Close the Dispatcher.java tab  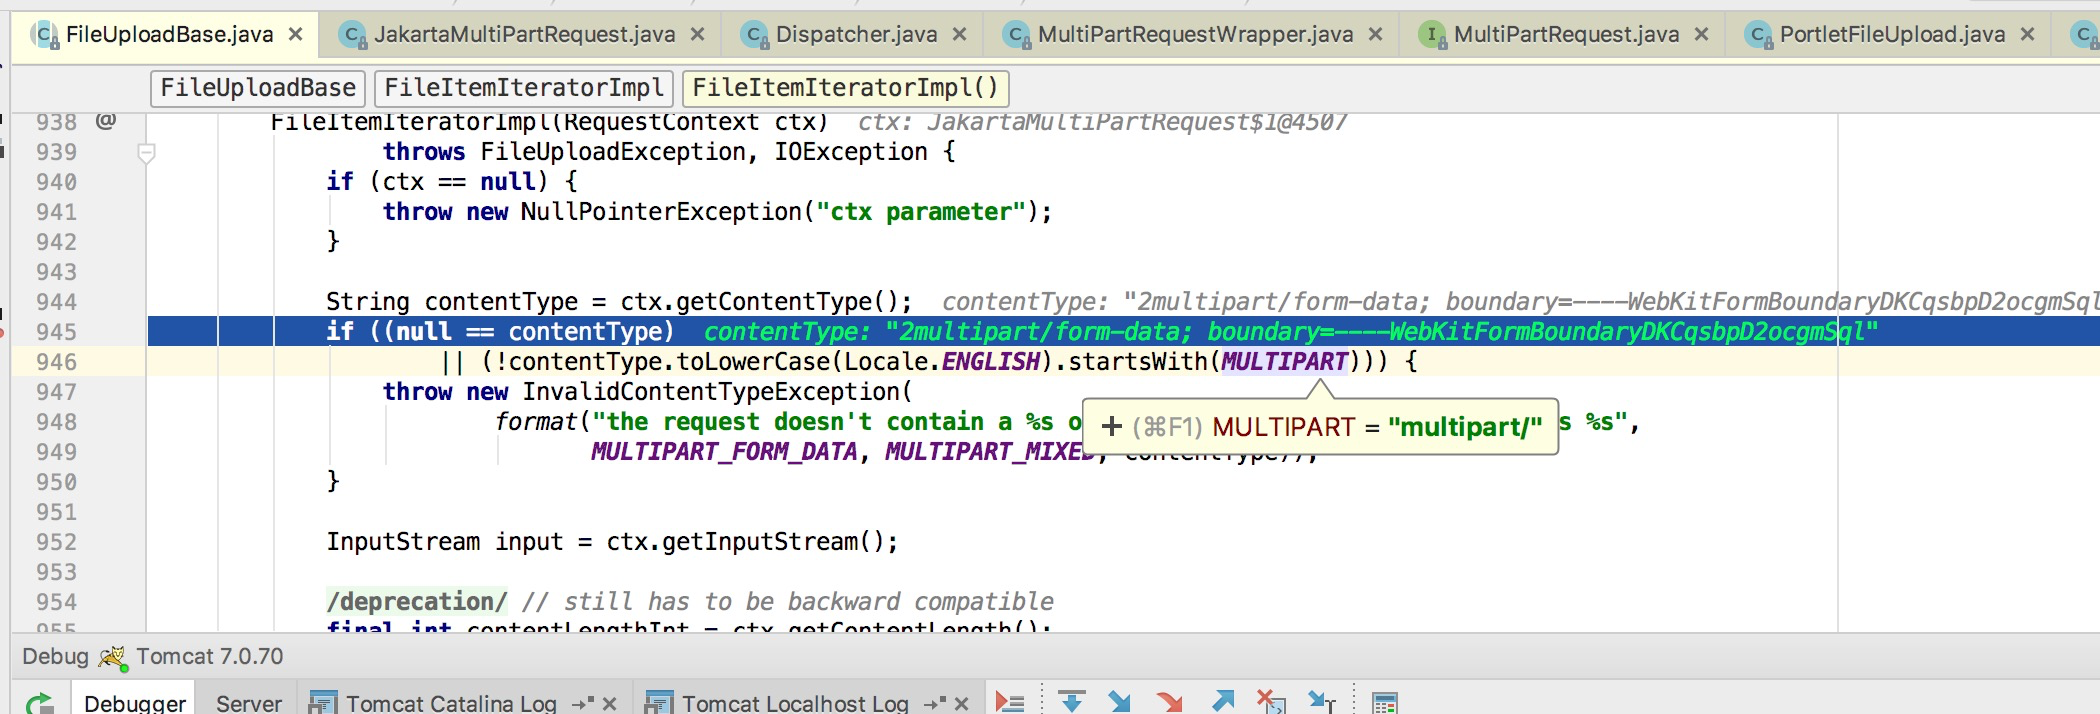[960, 35]
